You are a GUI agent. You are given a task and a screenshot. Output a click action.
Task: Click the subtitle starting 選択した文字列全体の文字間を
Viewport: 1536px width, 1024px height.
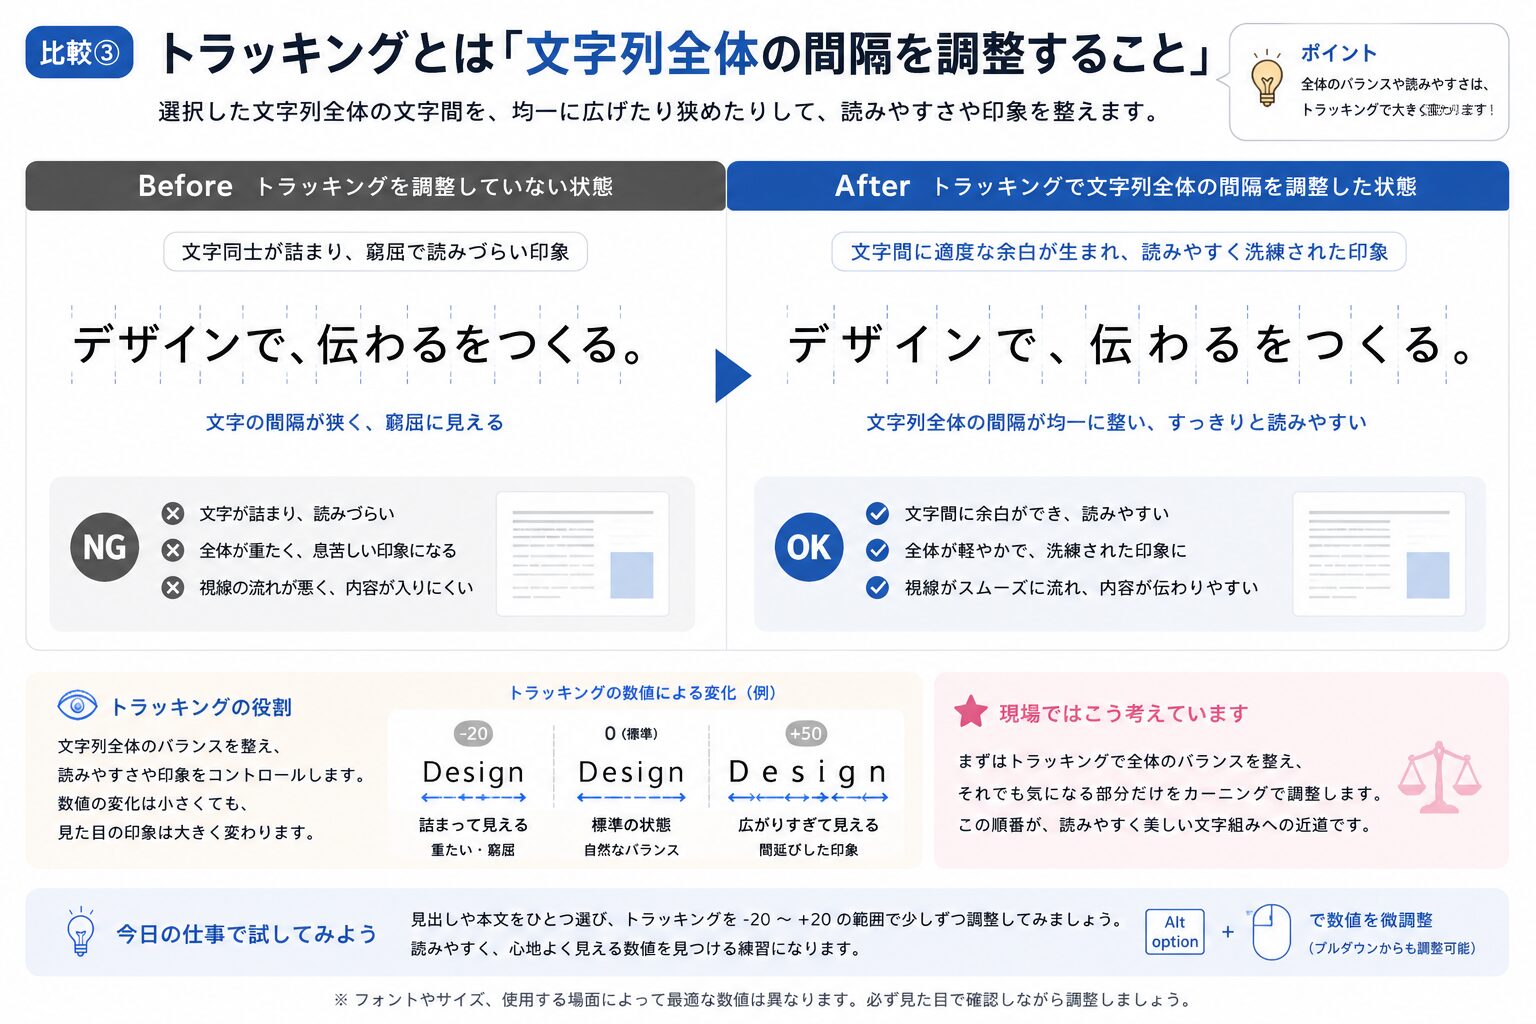tap(659, 112)
